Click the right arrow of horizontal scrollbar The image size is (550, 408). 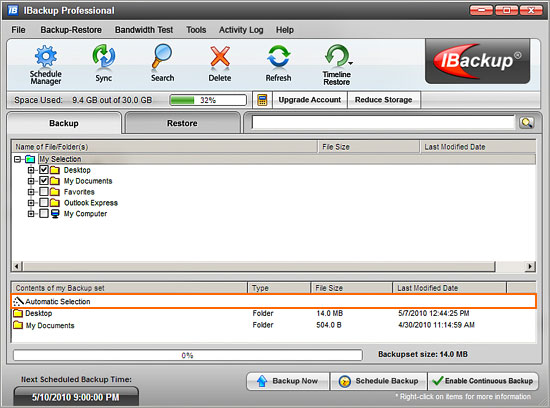click(530, 267)
